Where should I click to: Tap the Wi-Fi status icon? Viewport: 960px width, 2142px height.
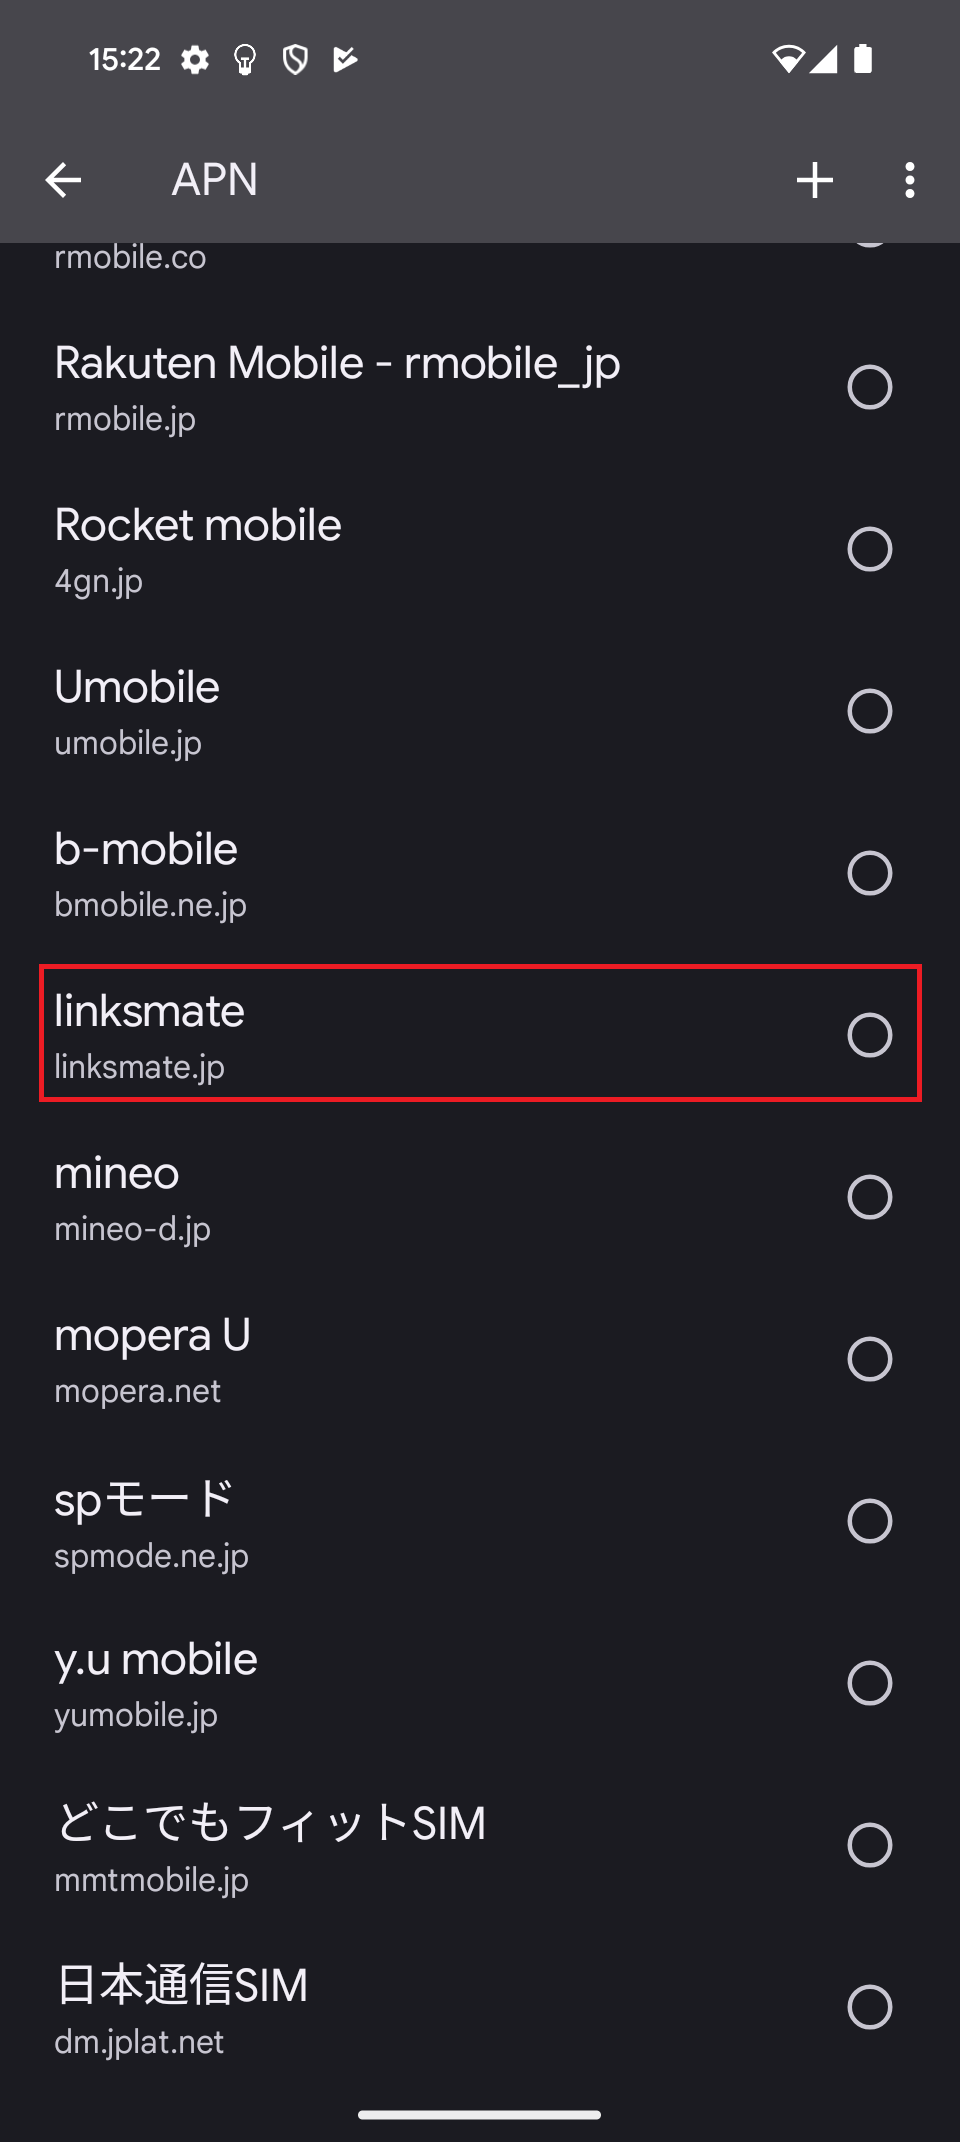tap(790, 59)
